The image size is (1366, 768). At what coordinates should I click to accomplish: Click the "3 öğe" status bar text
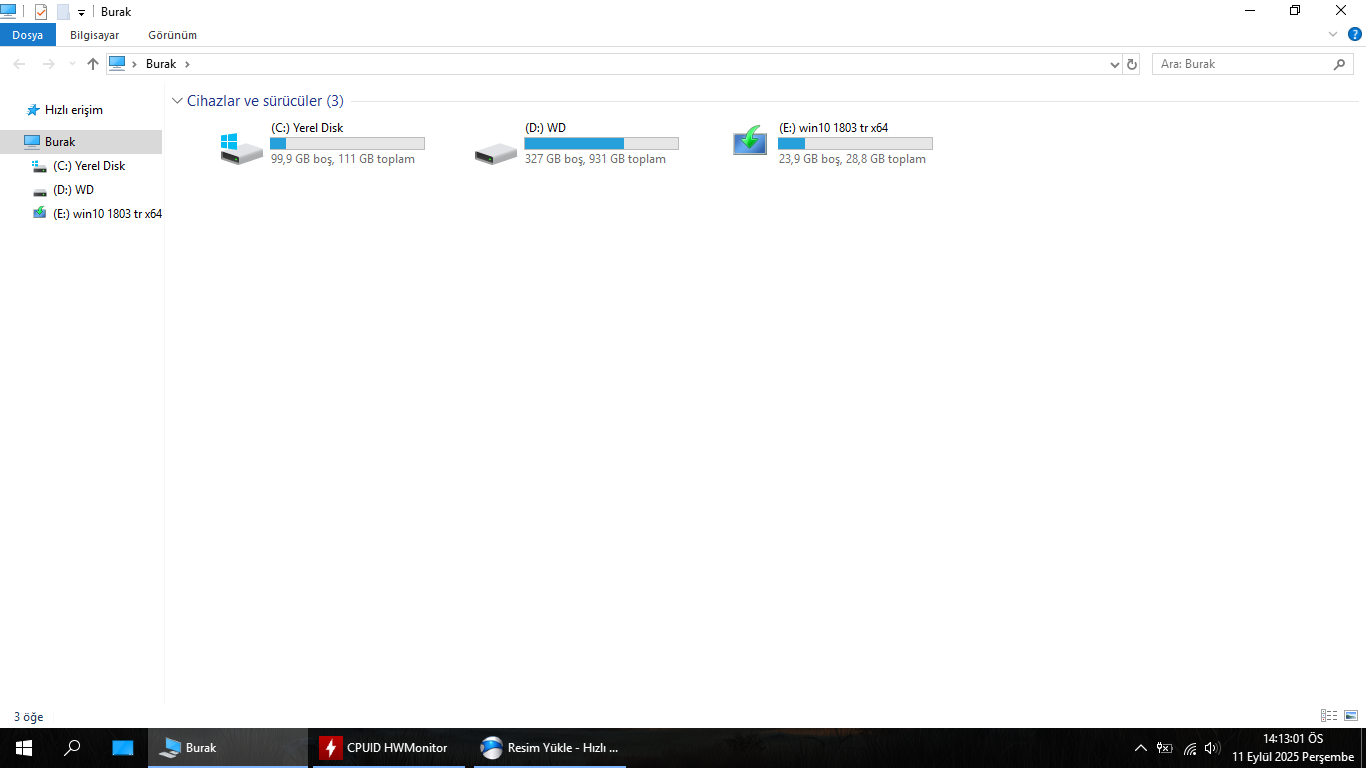[28, 717]
